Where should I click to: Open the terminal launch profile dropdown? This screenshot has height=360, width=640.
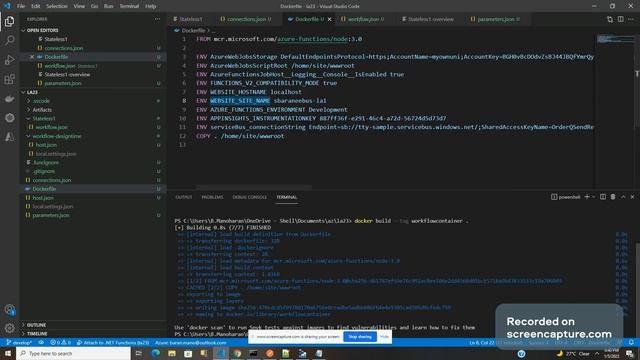click(594, 197)
